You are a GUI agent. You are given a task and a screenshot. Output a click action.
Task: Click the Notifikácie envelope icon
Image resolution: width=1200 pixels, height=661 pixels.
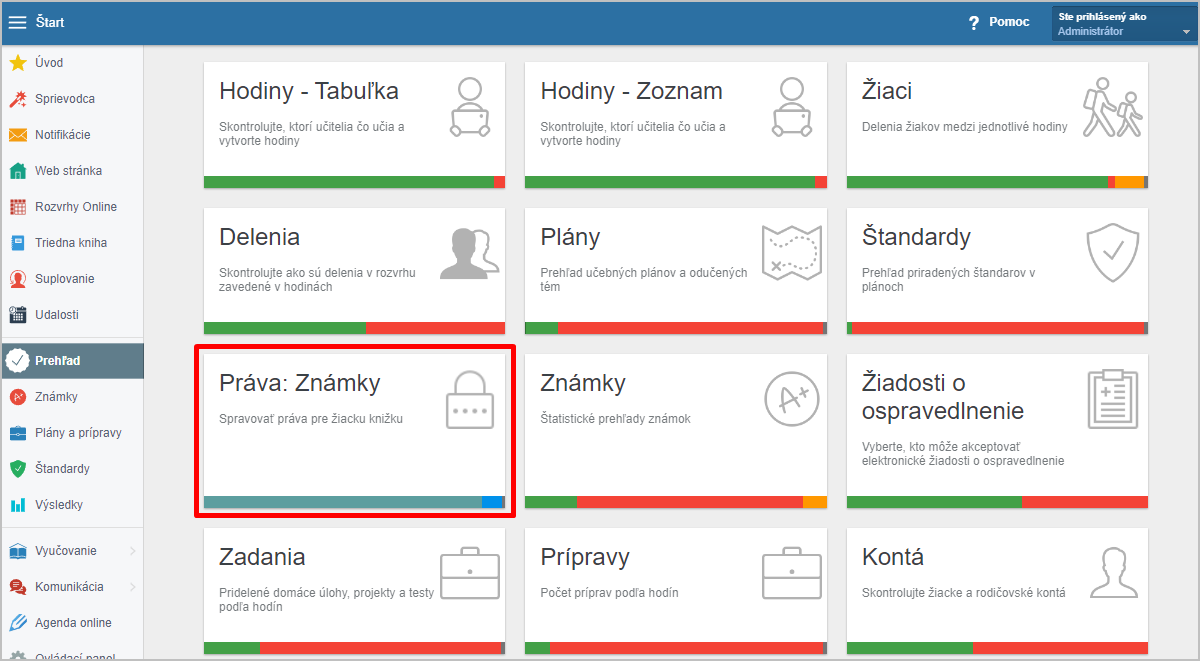[x=17, y=135]
